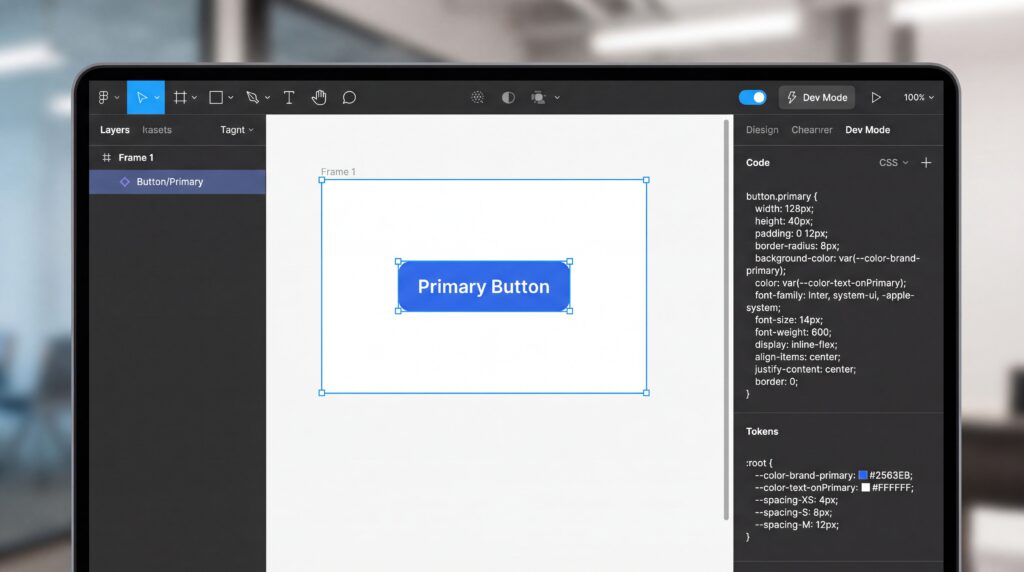Select the Frame tool

tap(180, 97)
